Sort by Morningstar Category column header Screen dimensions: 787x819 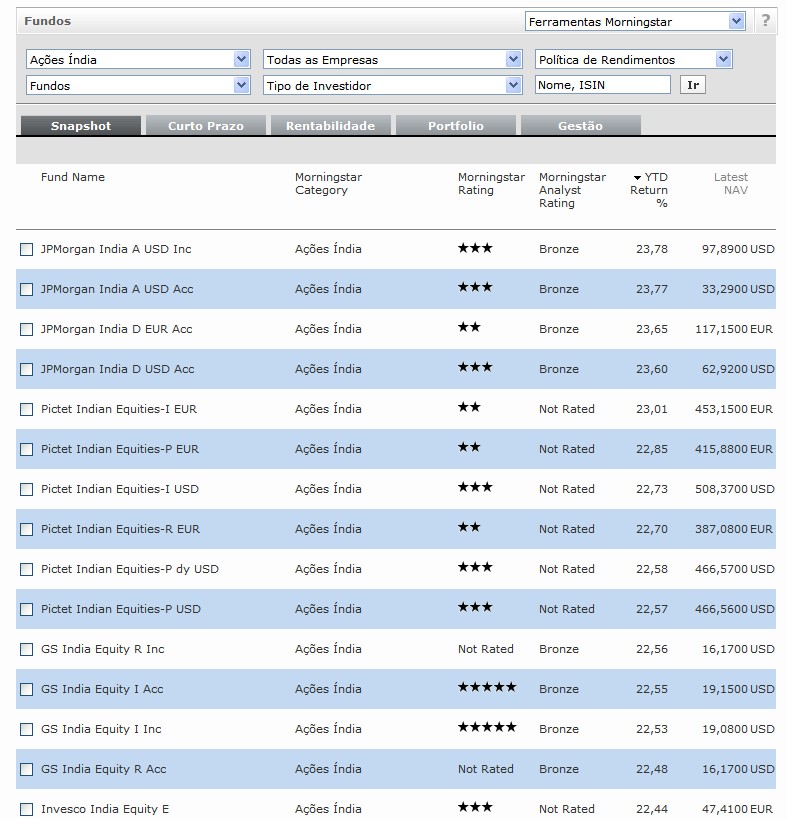[328, 183]
